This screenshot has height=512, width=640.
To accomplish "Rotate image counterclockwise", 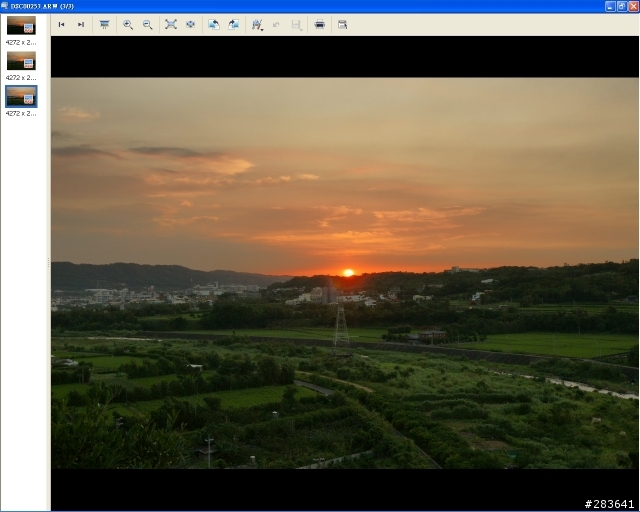I will [x=214, y=24].
